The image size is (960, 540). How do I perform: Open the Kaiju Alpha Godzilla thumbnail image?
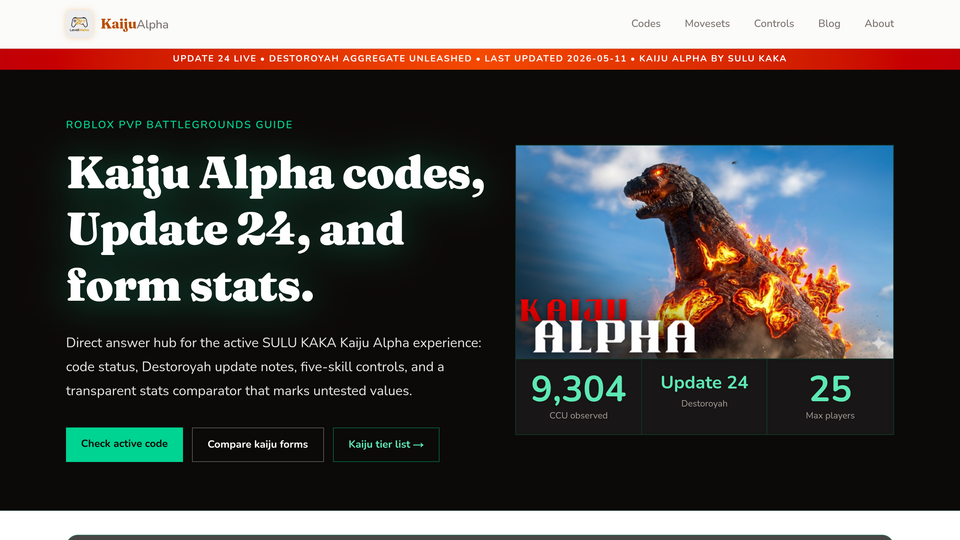coord(704,252)
